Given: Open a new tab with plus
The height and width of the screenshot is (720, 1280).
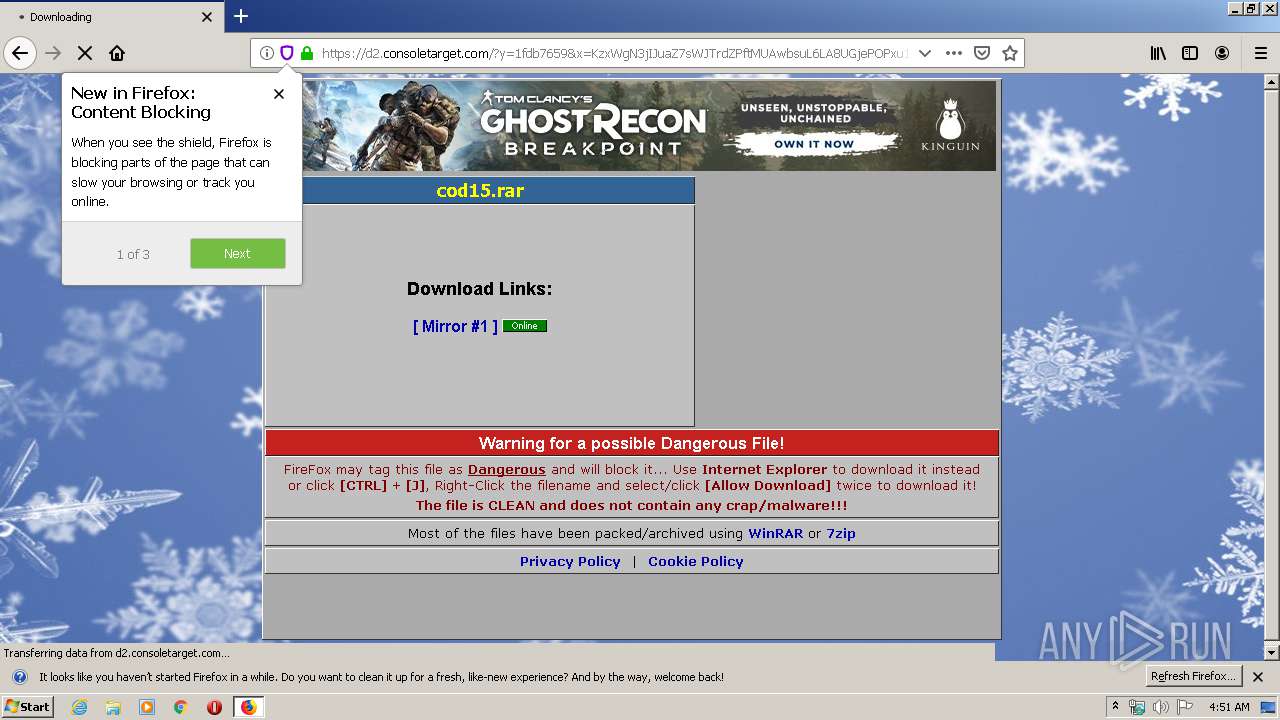Looking at the screenshot, I should tap(241, 16).
